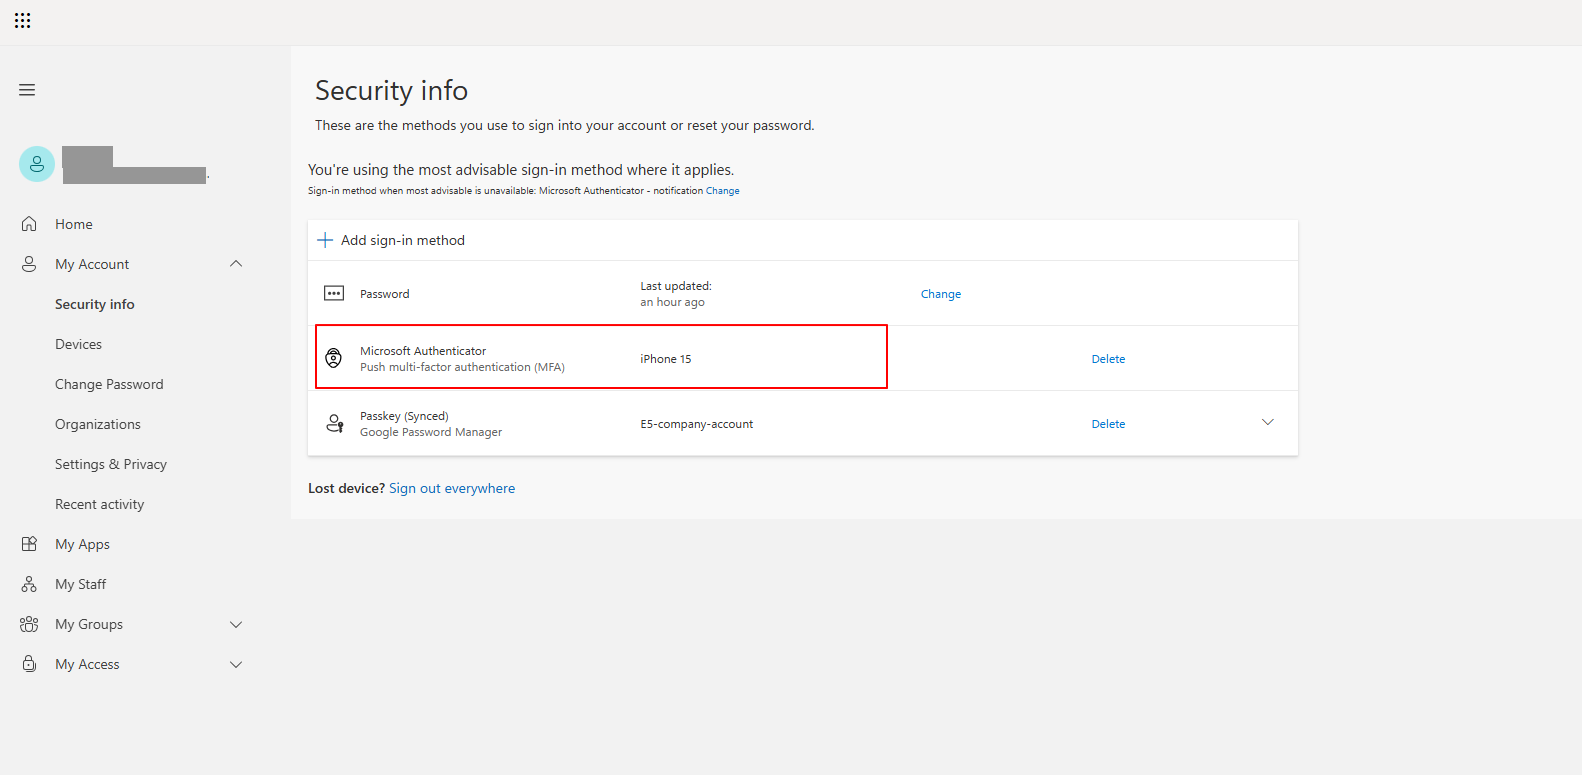The width and height of the screenshot is (1582, 775).
Task: Click Change link in the Password row
Action: tap(941, 294)
